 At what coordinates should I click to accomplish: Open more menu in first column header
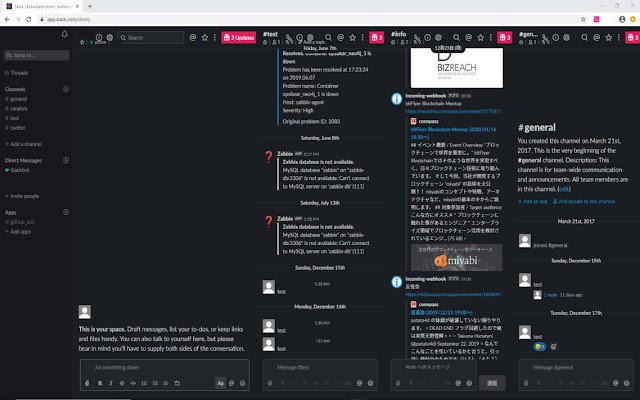[x=215, y=38]
